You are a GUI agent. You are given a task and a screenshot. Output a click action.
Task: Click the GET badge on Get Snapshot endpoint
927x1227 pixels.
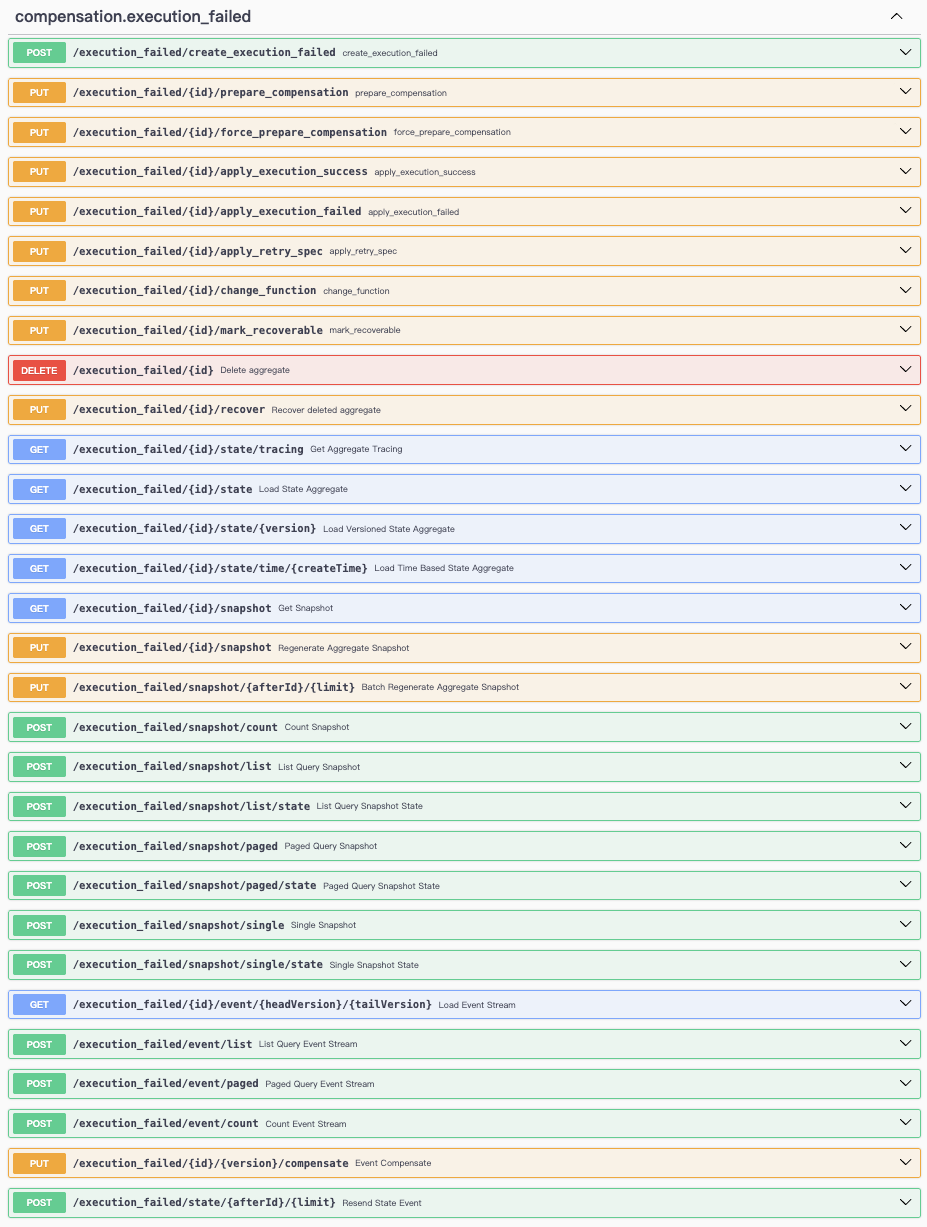38,608
